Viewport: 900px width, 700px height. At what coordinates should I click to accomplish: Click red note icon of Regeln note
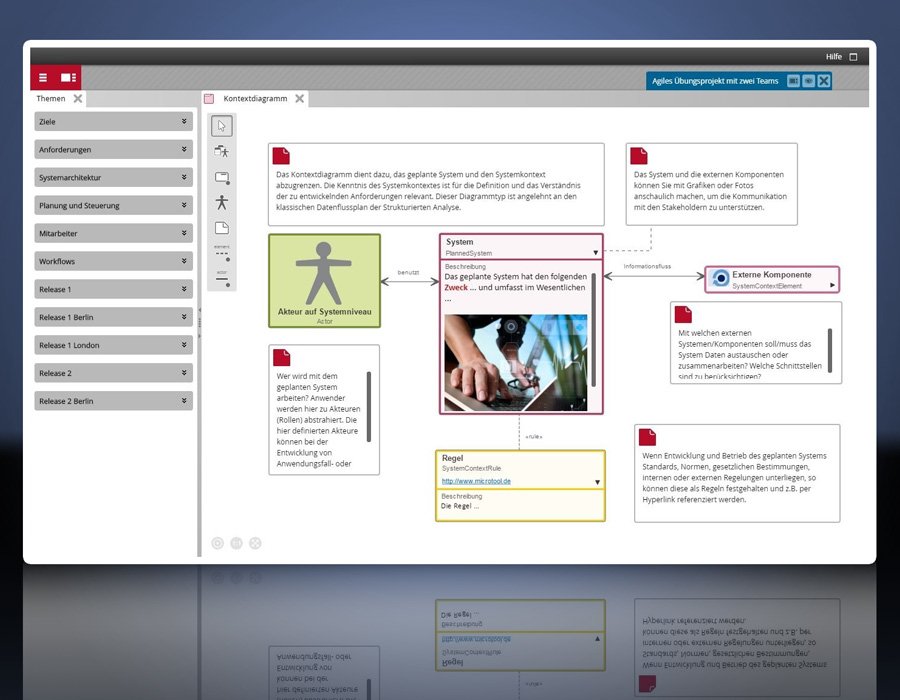tap(647, 437)
